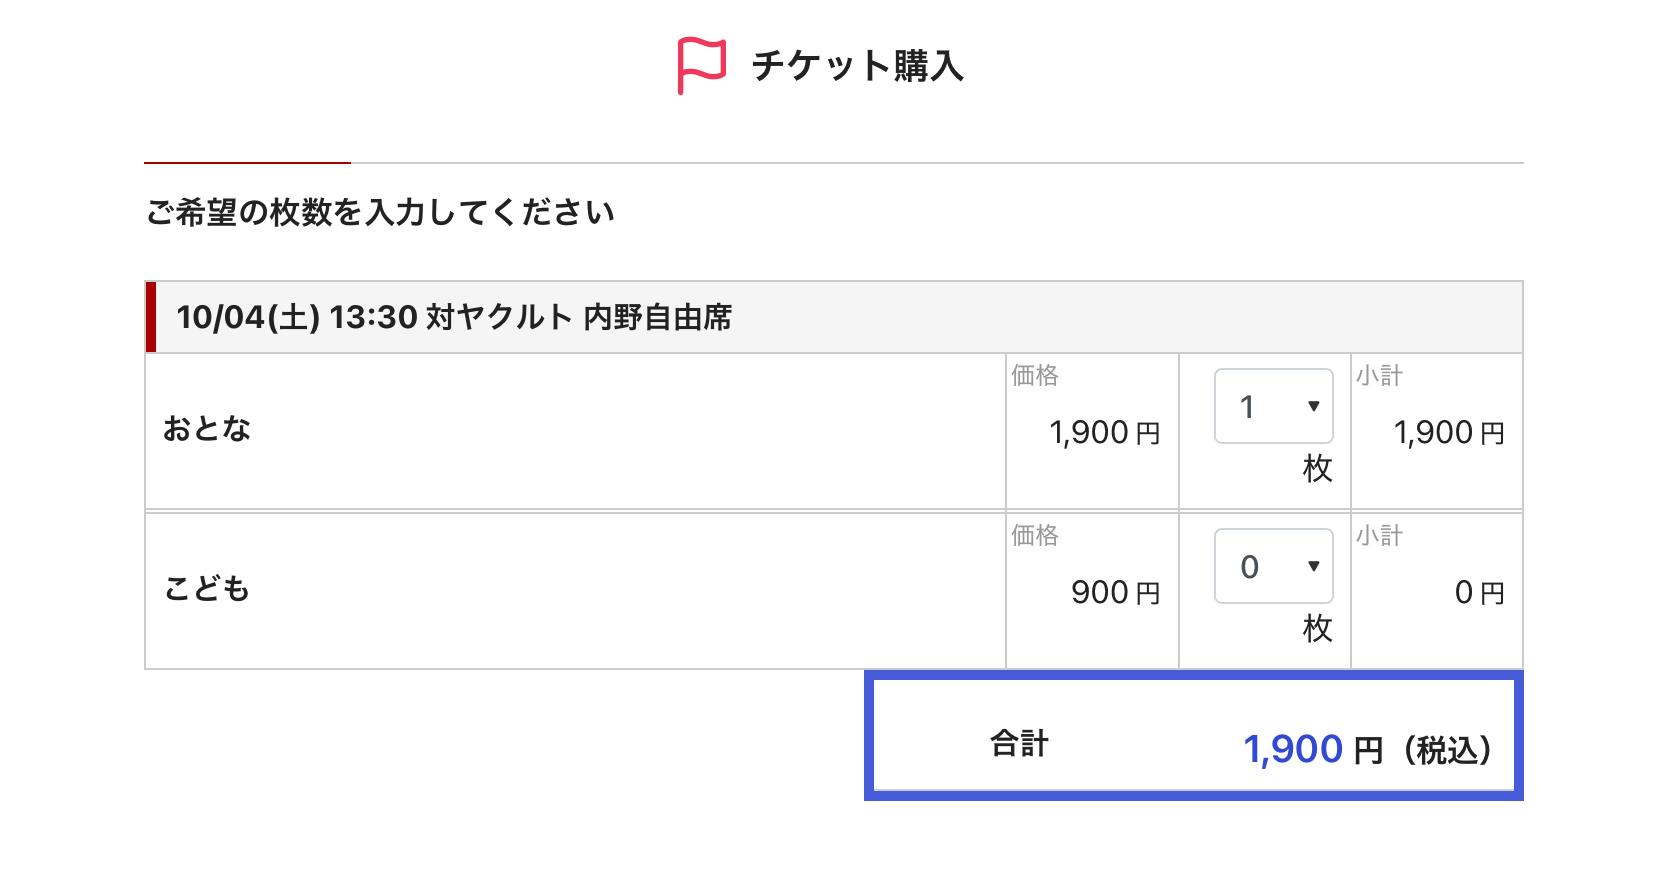Screen dimensions: 1668x873
Task: Click the おとな ticket type label
Action: tap(207, 429)
